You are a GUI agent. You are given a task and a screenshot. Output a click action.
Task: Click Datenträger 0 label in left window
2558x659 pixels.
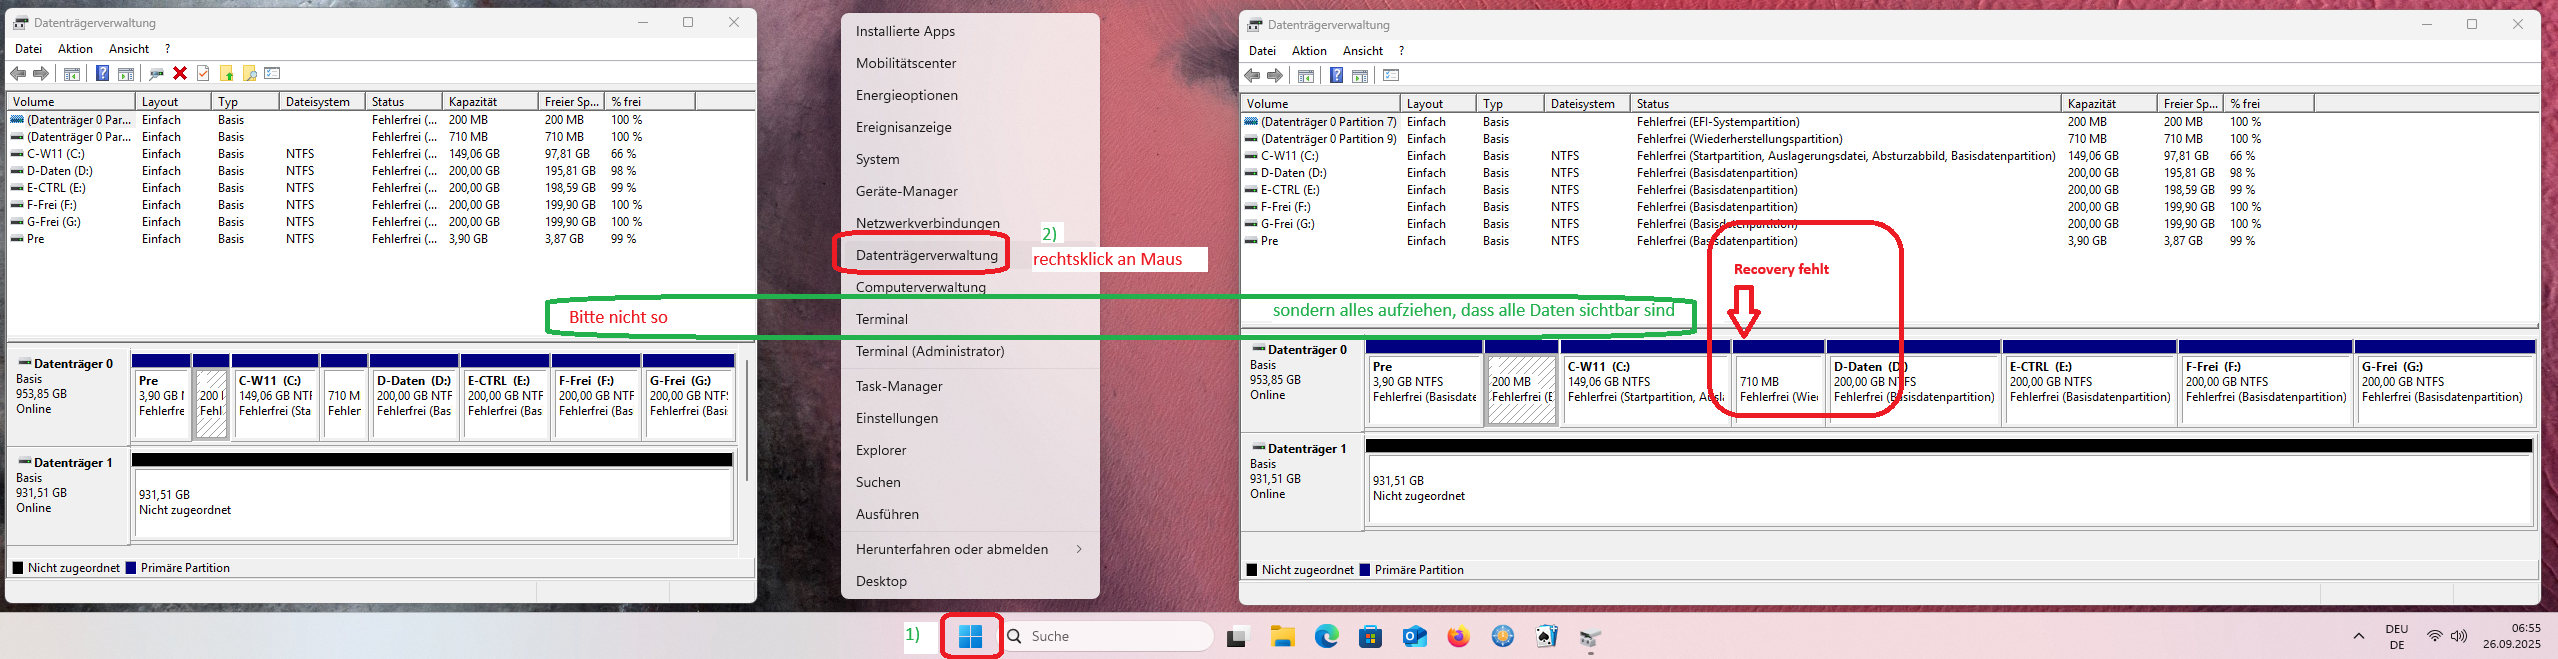73,364
